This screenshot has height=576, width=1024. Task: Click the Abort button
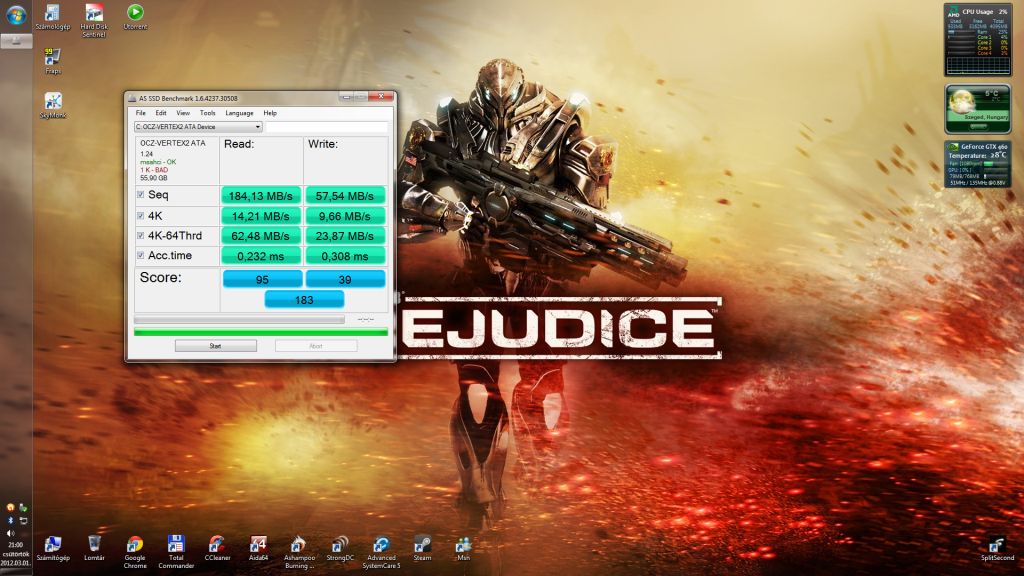point(316,345)
